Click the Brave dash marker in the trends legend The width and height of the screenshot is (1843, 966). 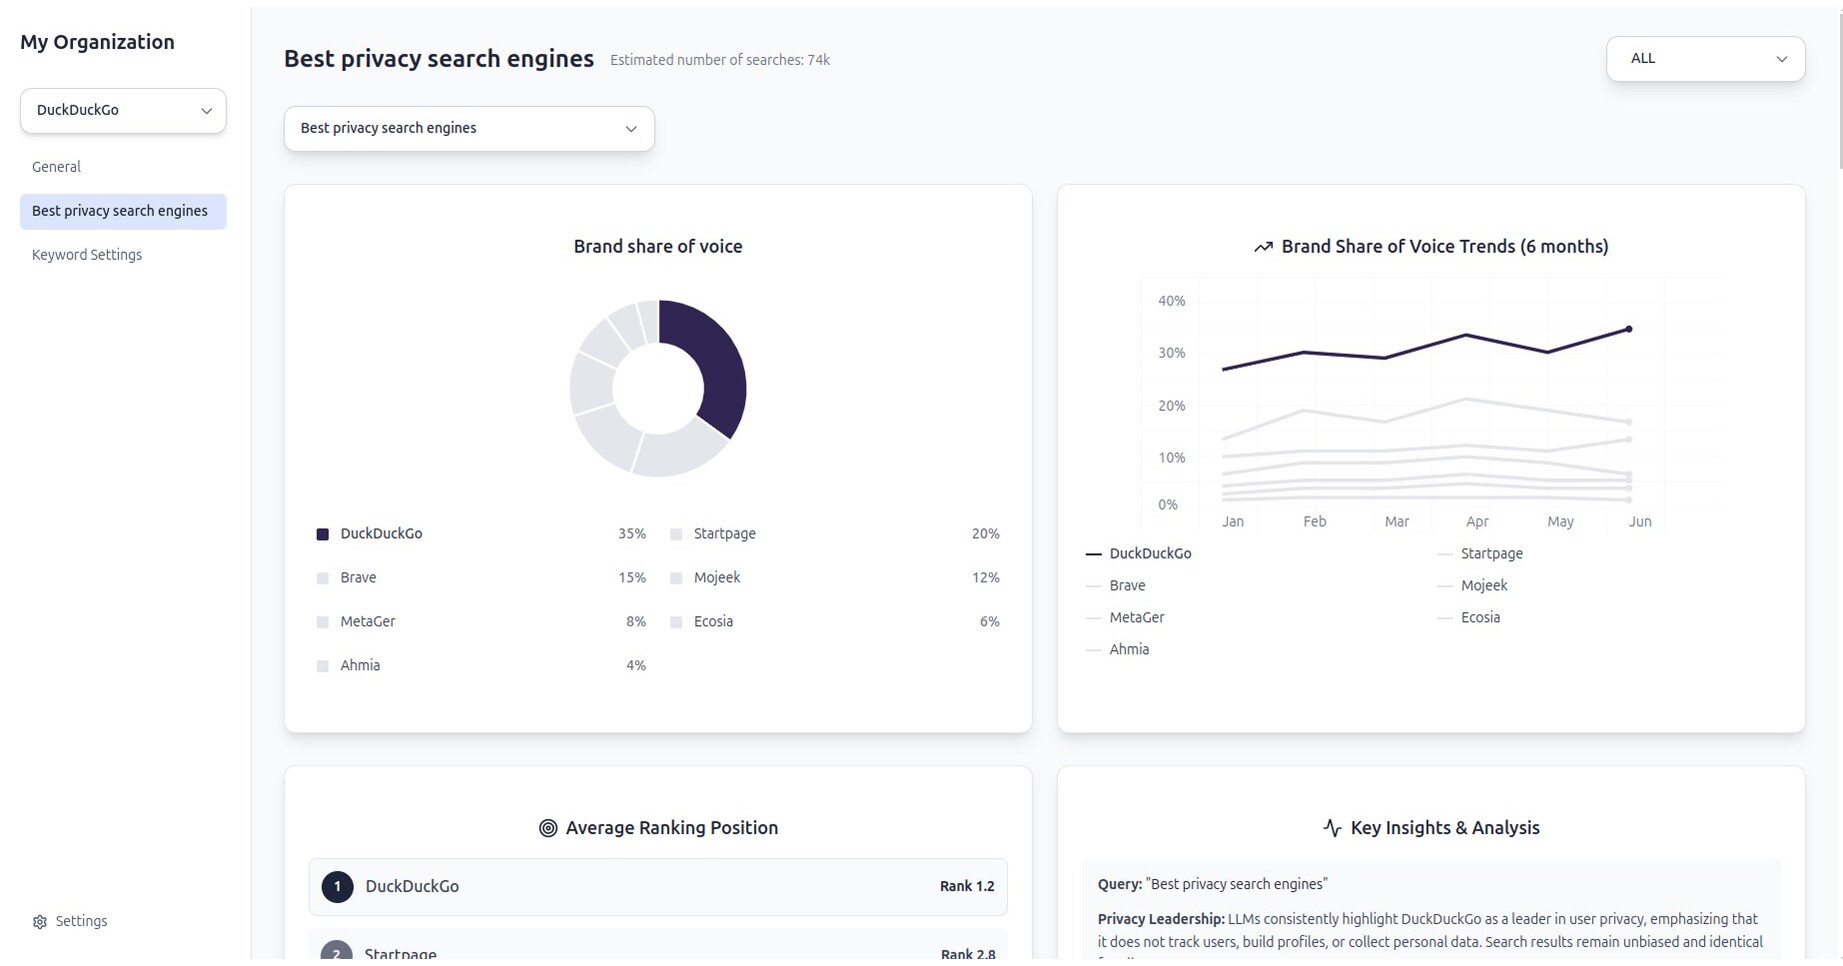[x=1093, y=585]
